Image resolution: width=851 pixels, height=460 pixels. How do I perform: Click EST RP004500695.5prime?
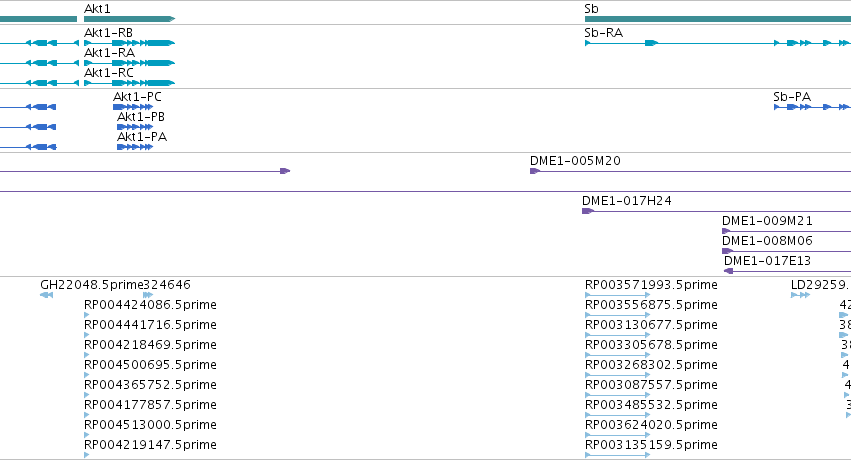(150, 365)
